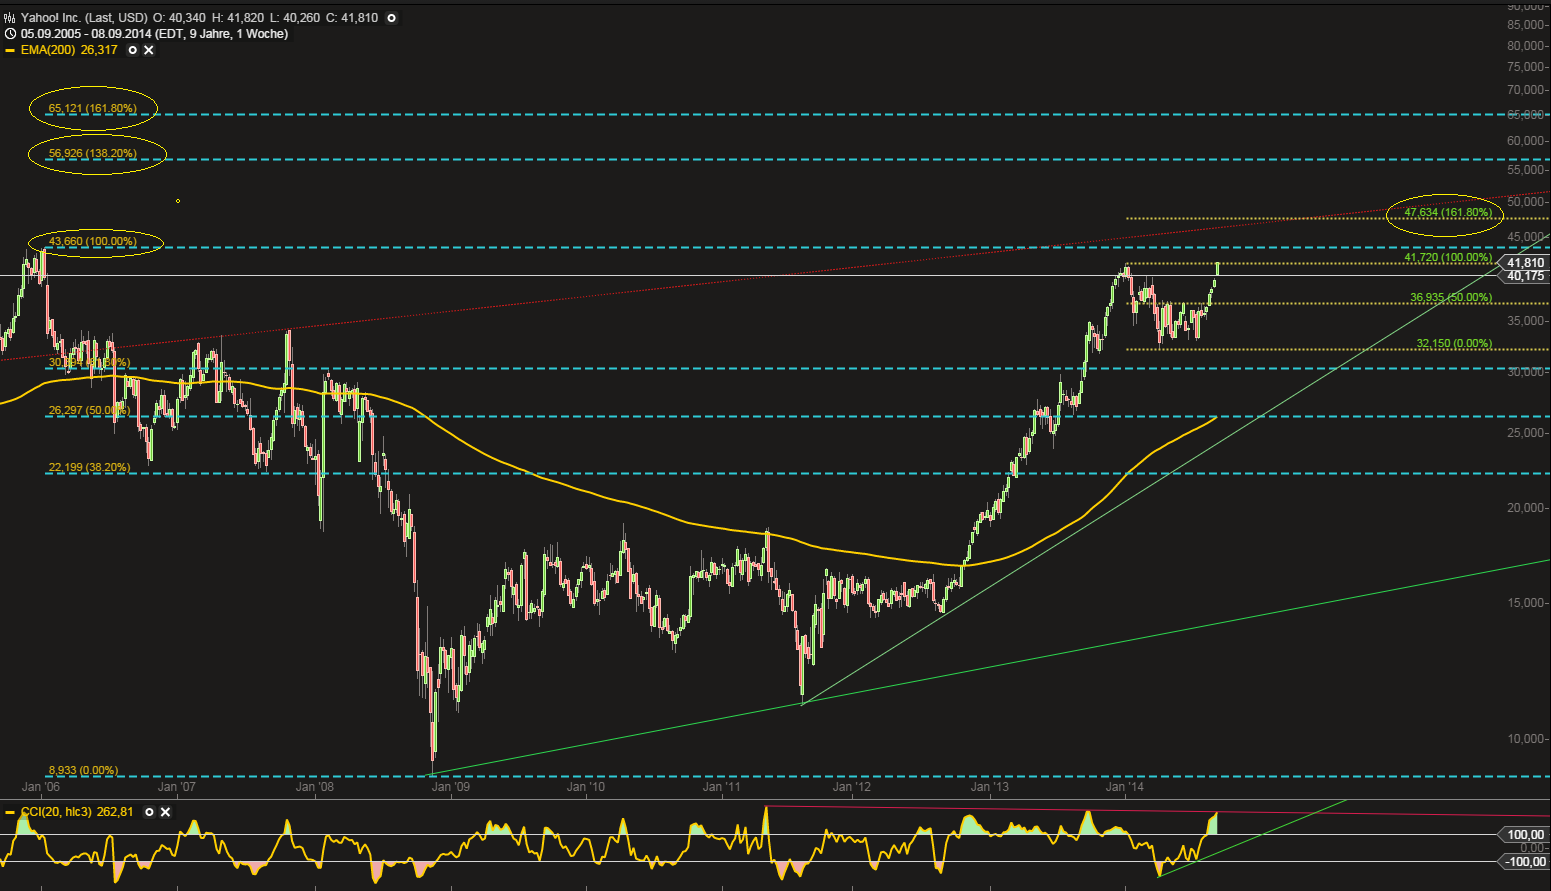Click the Jan '14 time axis label
The height and width of the screenshot is (891, 1551).
tap(1125, 787)
